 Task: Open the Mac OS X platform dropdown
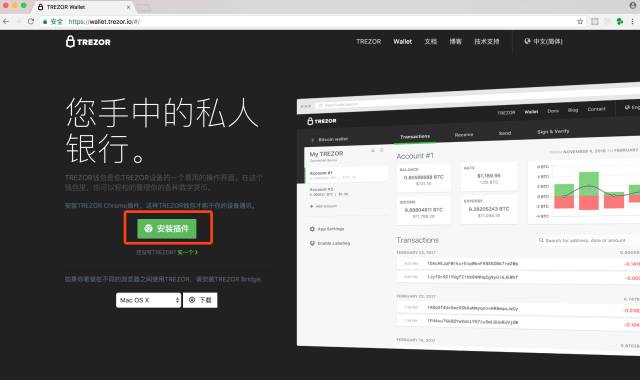(x=148, y=300)
